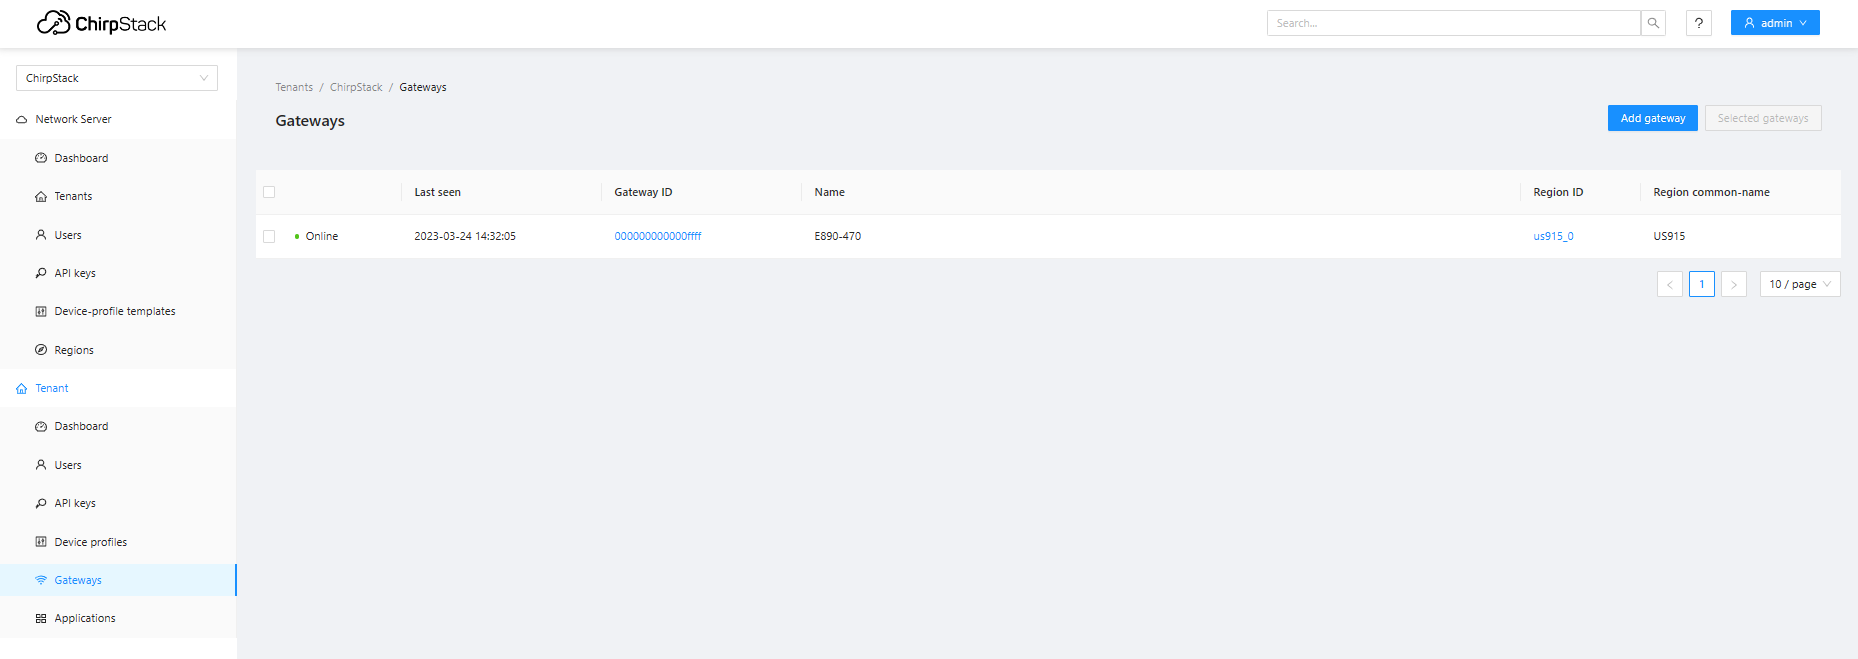This screenshot has width=1858, height=659.
Task: Click the ChirpStack logo in header
Action: coord(102,23)
